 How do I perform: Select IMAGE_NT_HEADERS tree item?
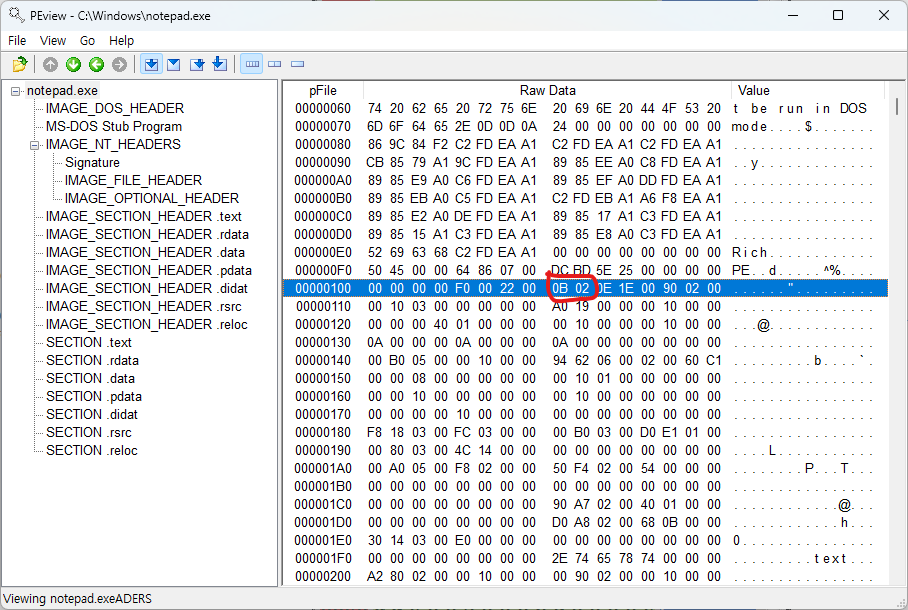coord(113,144)
